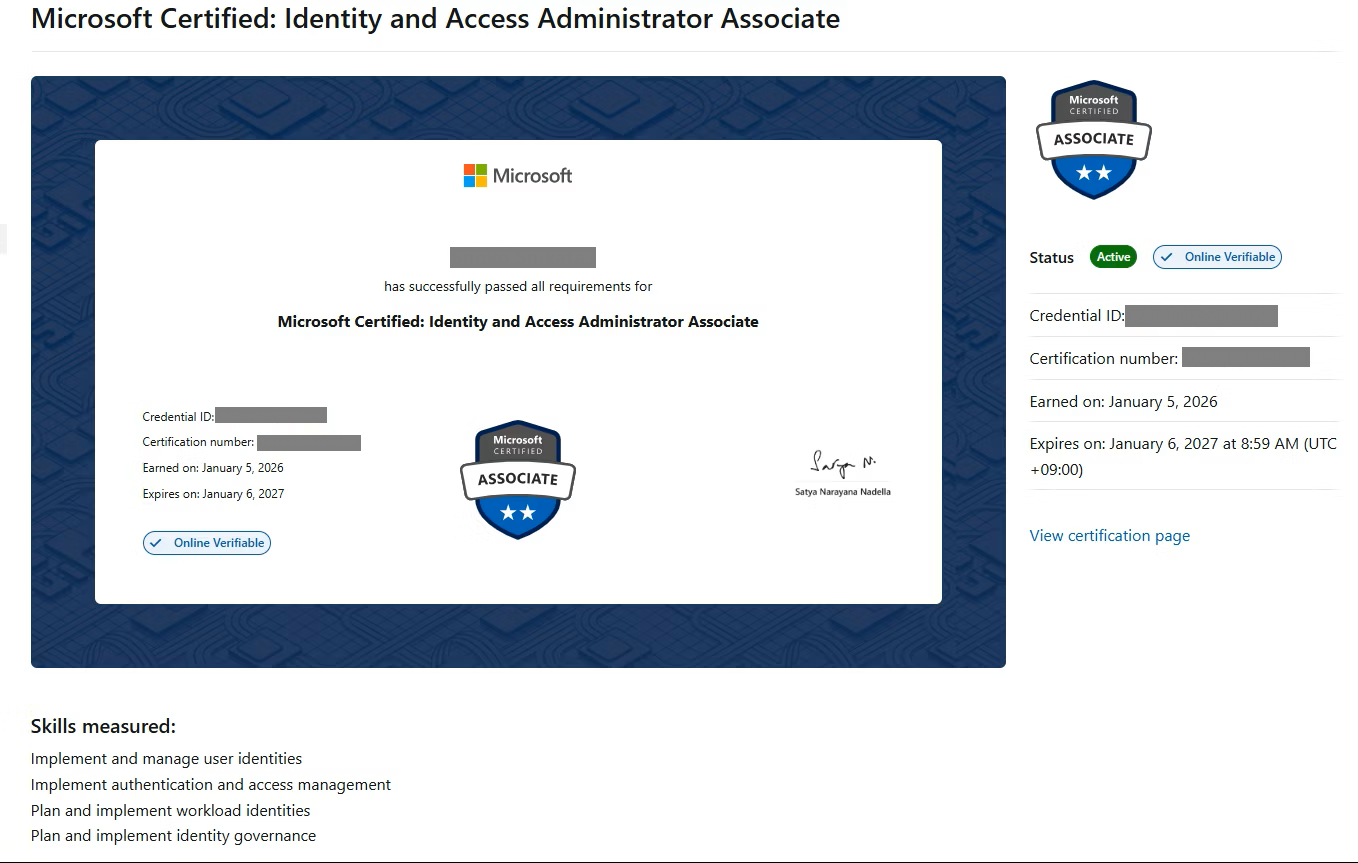Click "Plan and implement workload identities" skill

coord(170,811)
